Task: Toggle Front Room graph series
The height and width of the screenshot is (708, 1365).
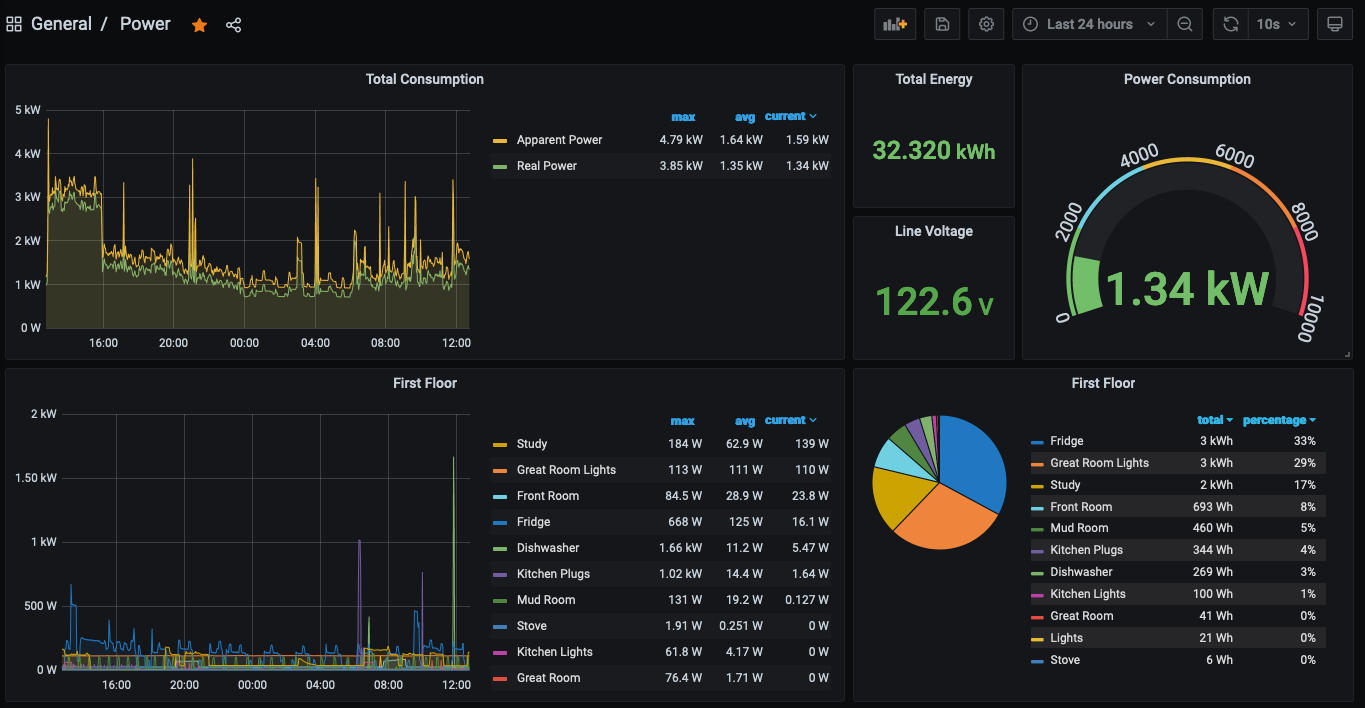Action: [547, 496]
